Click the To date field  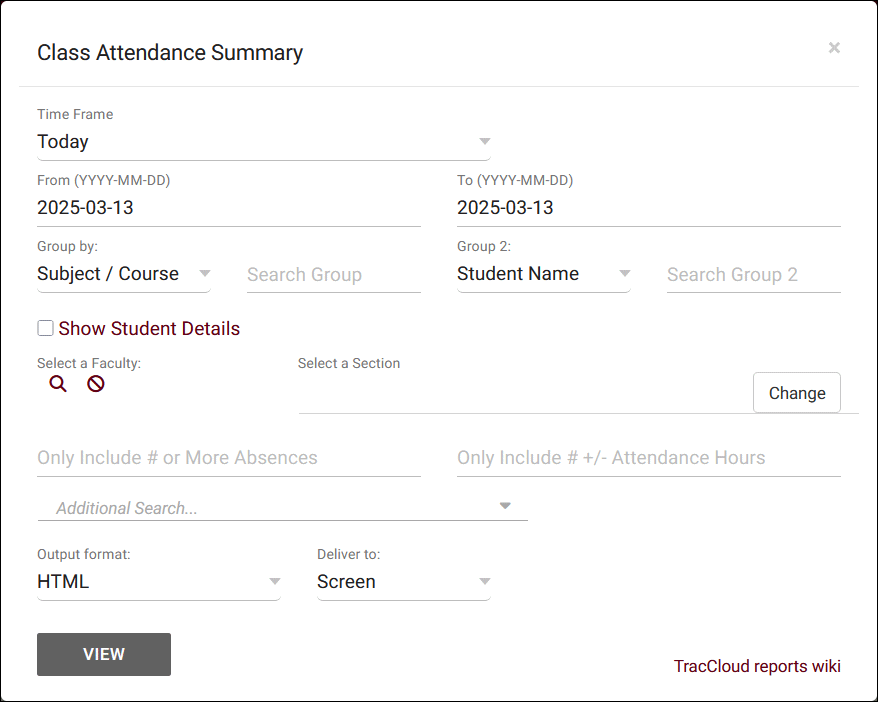648,208
